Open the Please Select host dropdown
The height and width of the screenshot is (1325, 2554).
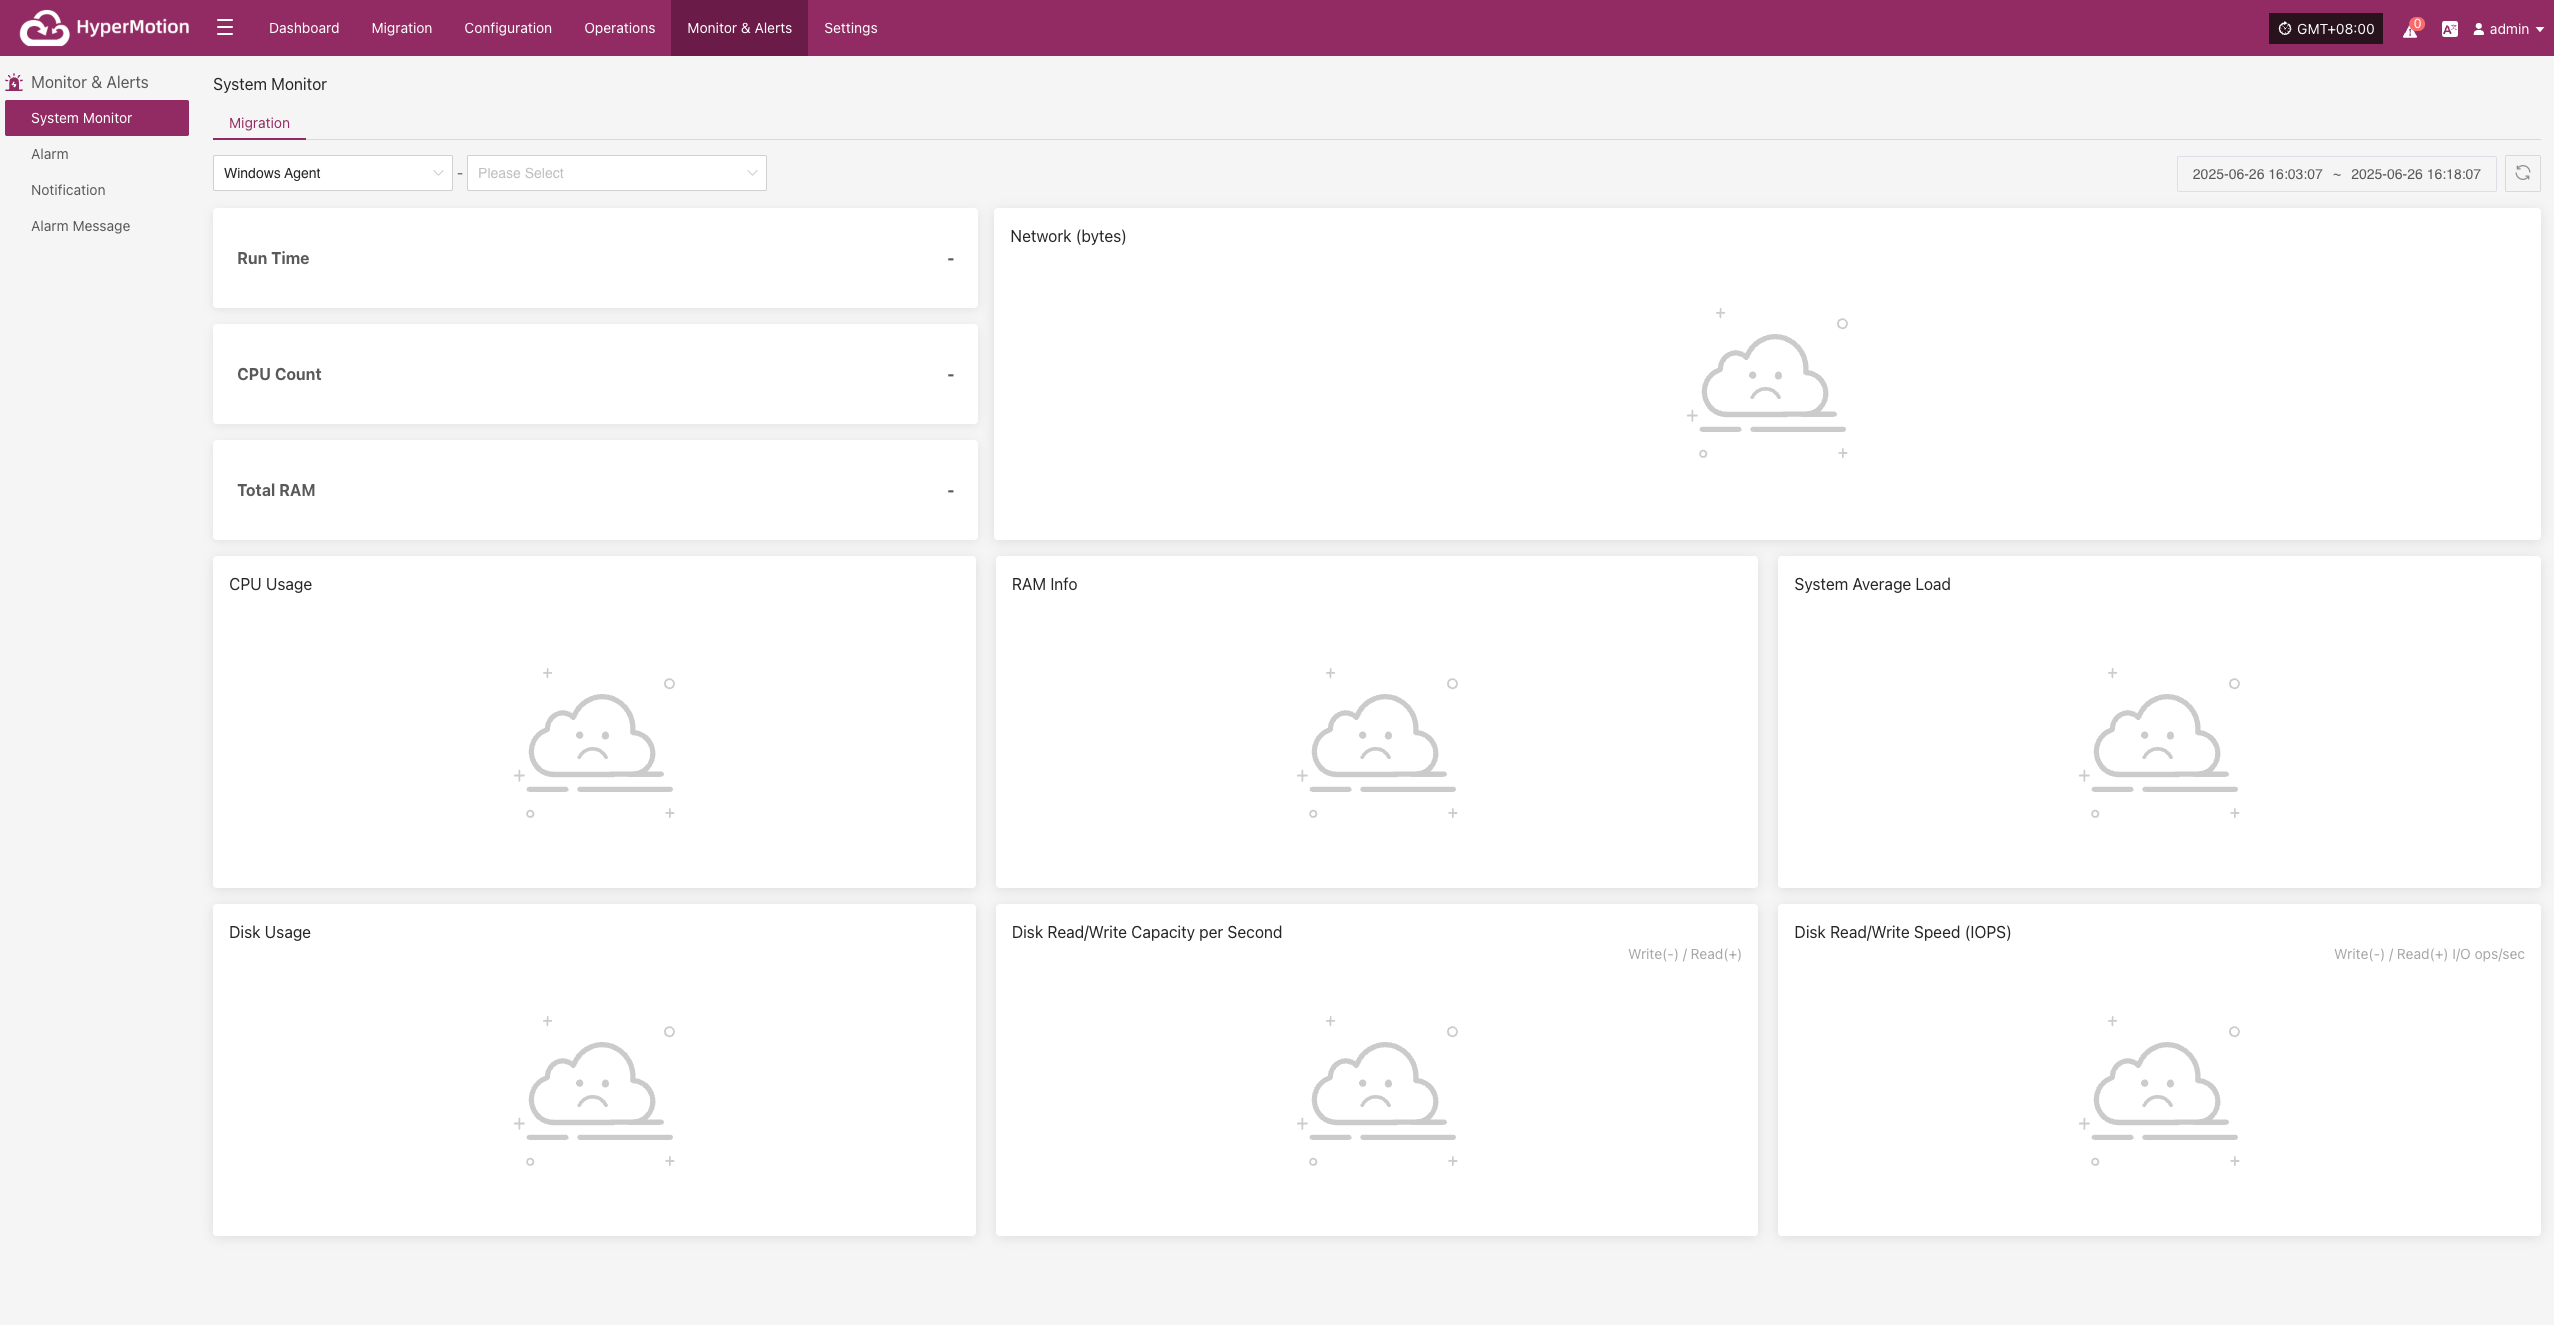click(616, 173)
